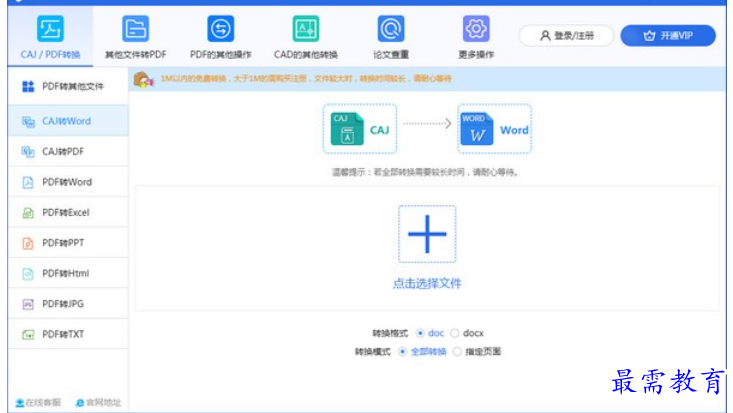Switch to 其他文件转PDF tab label

pyautogui.click(x=136, y=55)
